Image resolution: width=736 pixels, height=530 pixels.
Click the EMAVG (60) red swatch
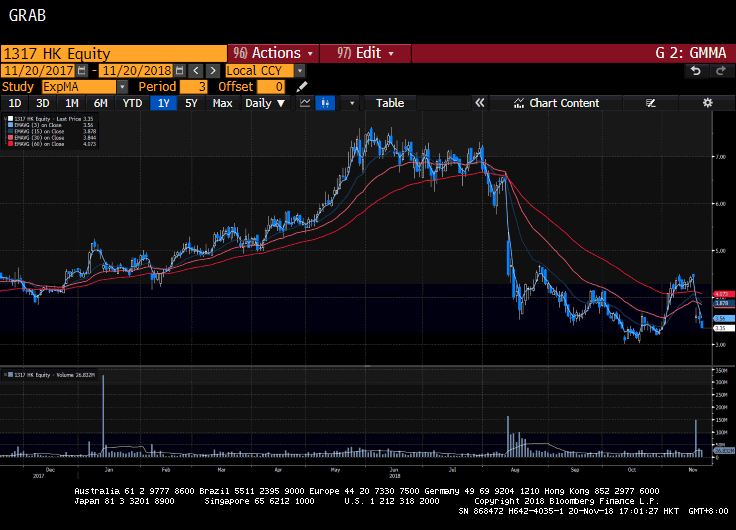coord(10,144)
